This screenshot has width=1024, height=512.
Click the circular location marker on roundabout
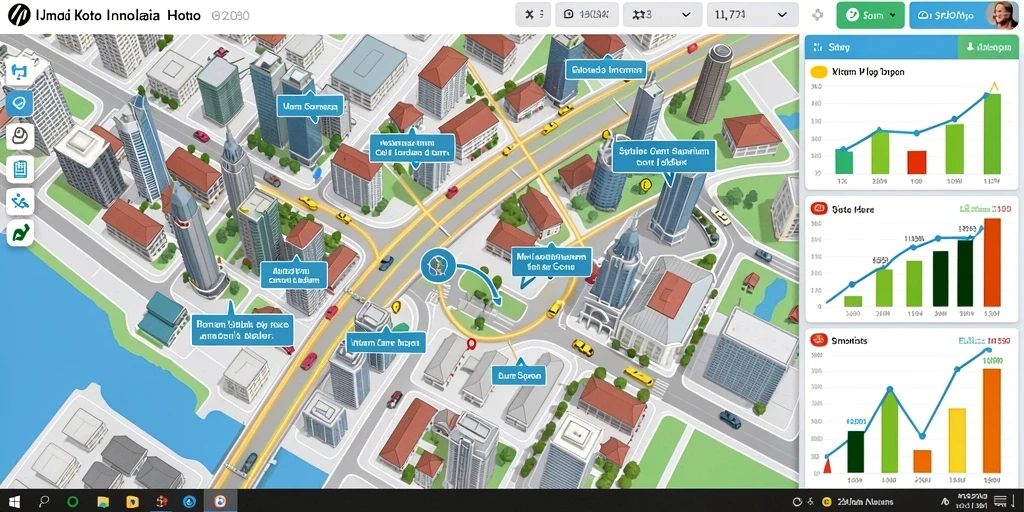click(437, 266)
